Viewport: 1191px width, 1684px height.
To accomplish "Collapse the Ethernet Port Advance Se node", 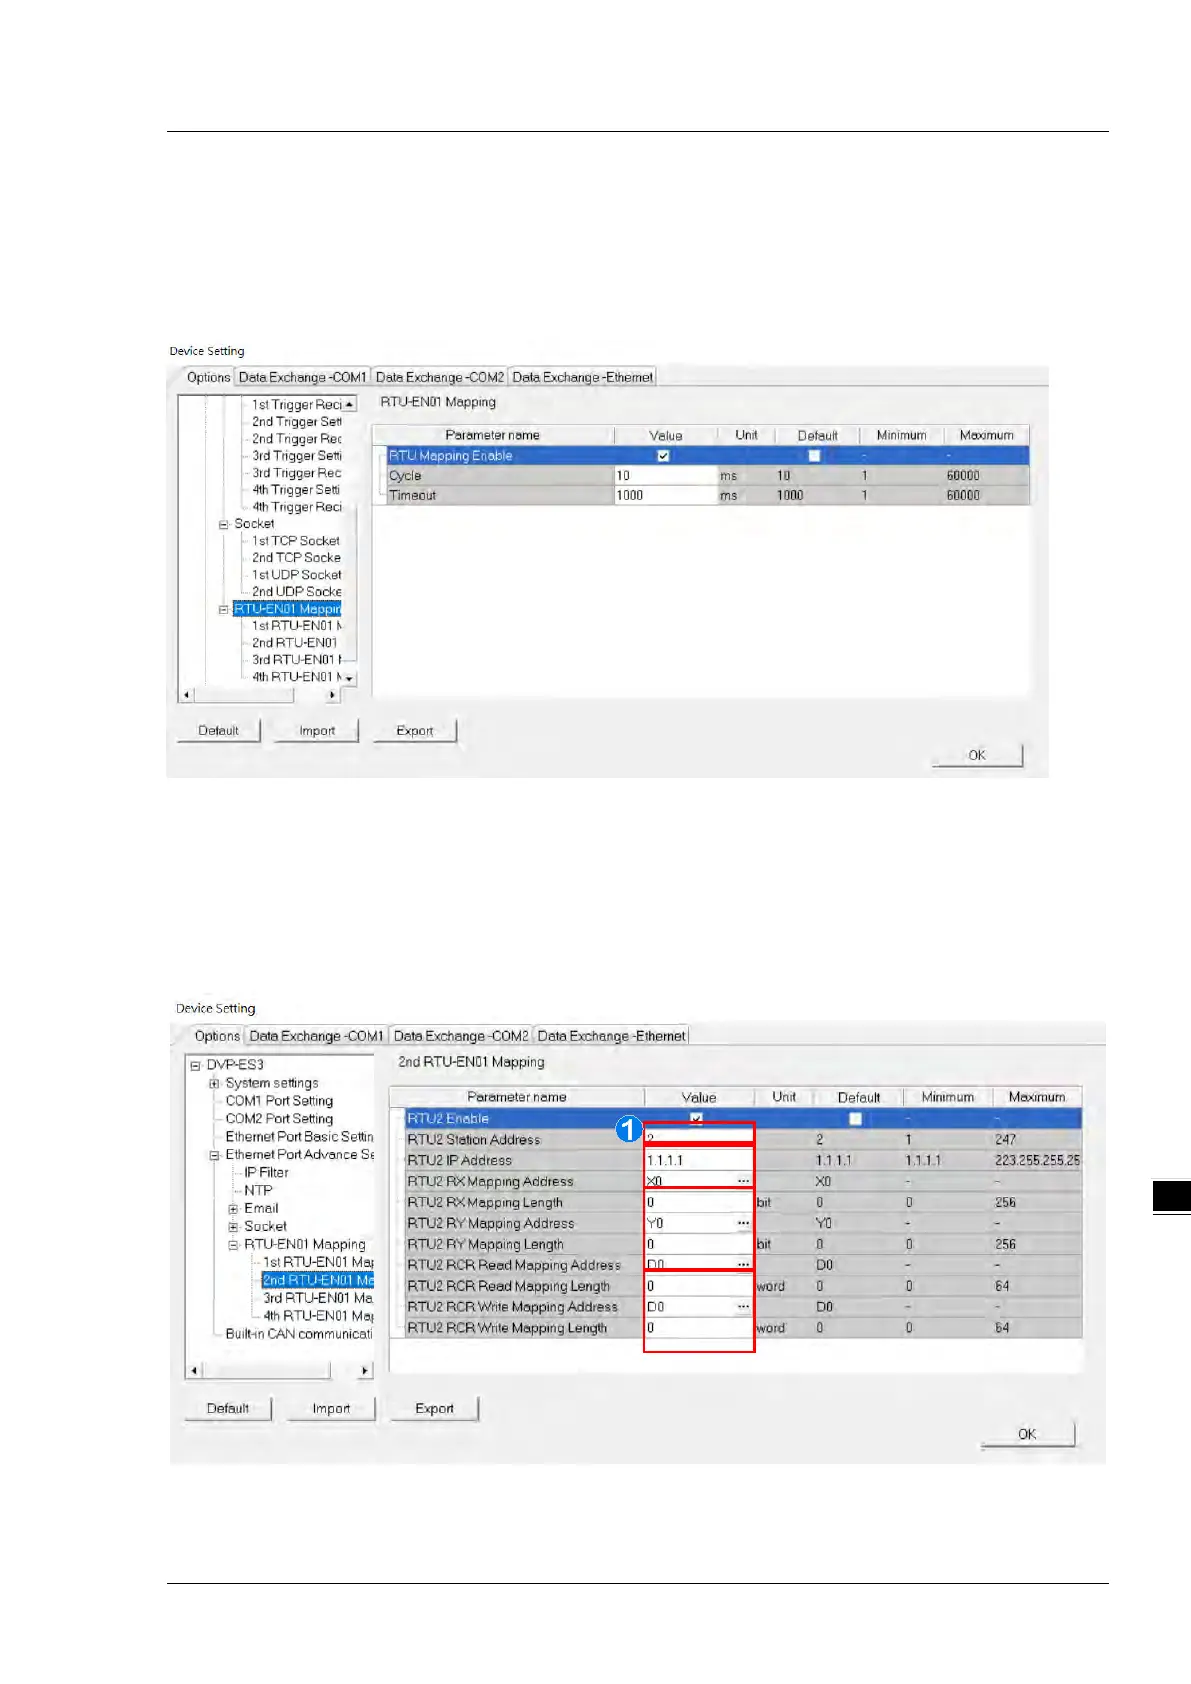I will [x=214, y=1155].
